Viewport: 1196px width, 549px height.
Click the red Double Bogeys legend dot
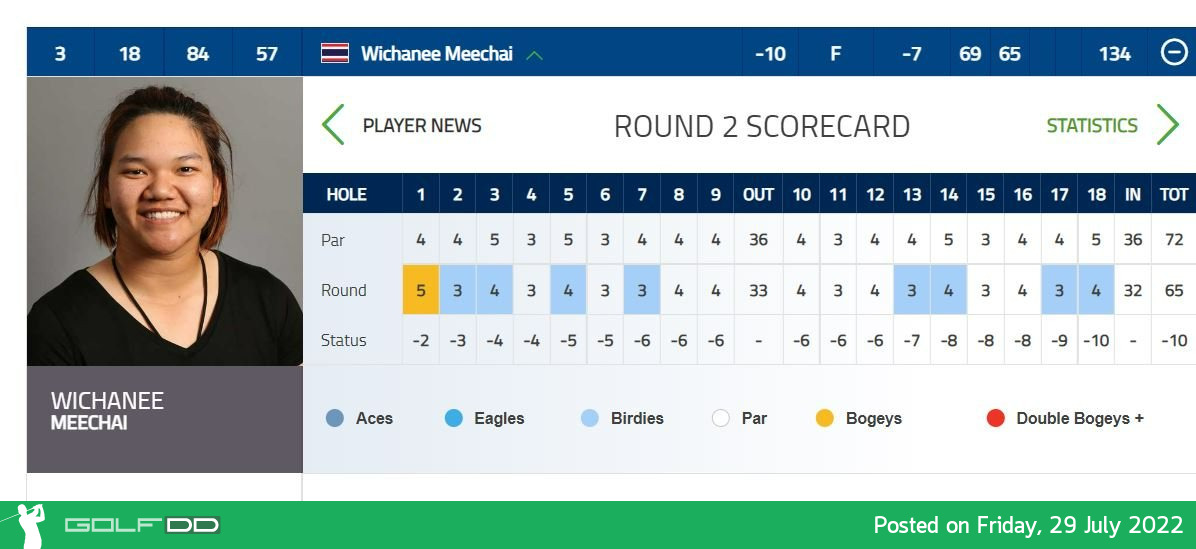995,418
